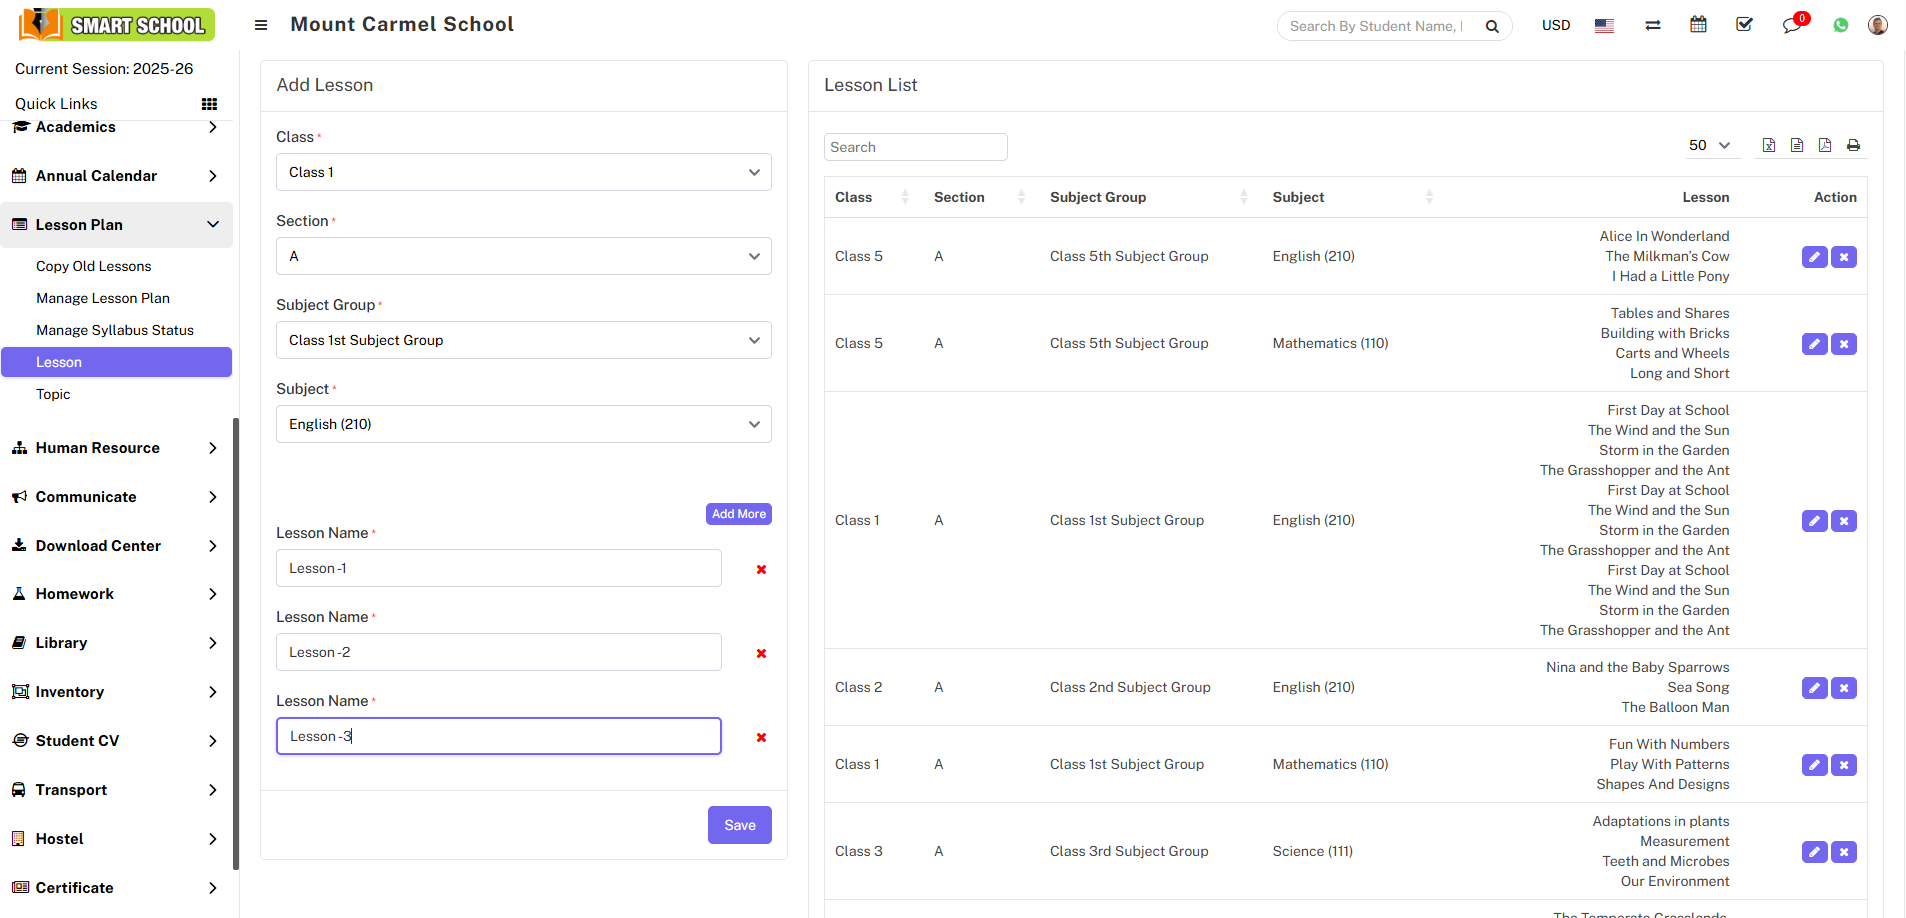
Task: Click the switch session arrows icon
Action: tap(1653, 26)
